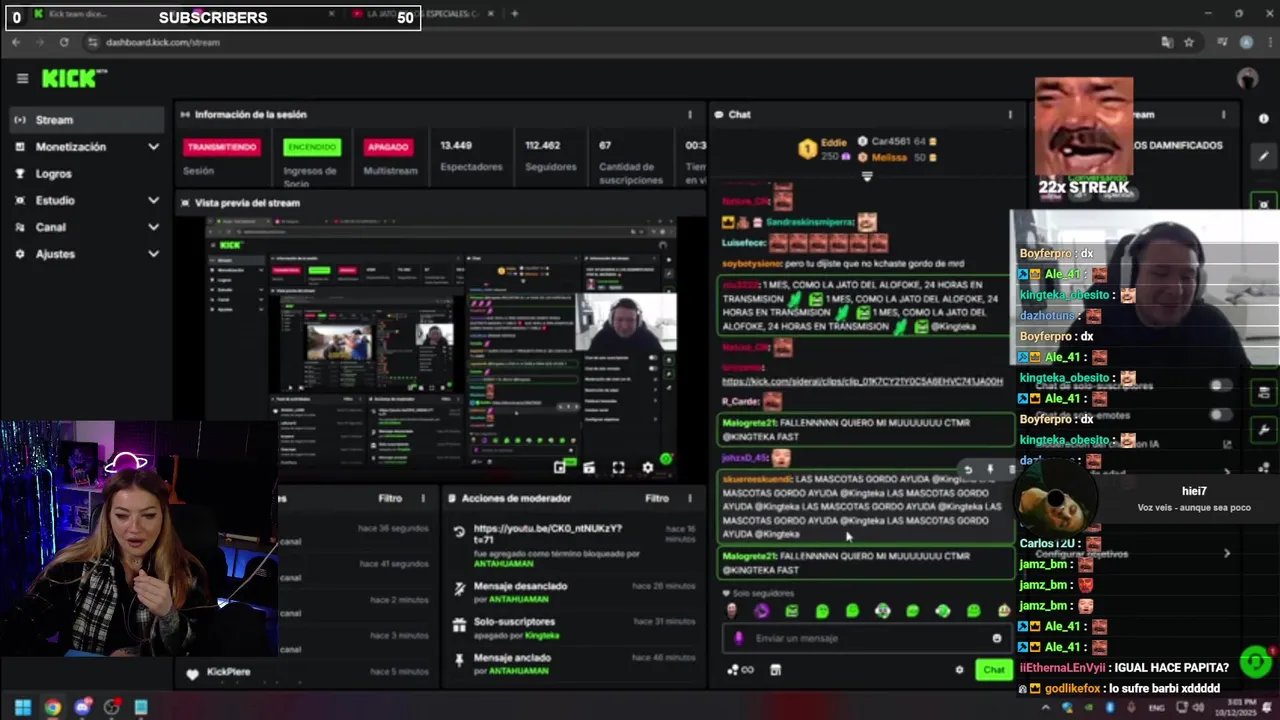The height and width of the screenshot is (720, 1280).
Task: Click the KICK logo
Action: click(72, 78)
